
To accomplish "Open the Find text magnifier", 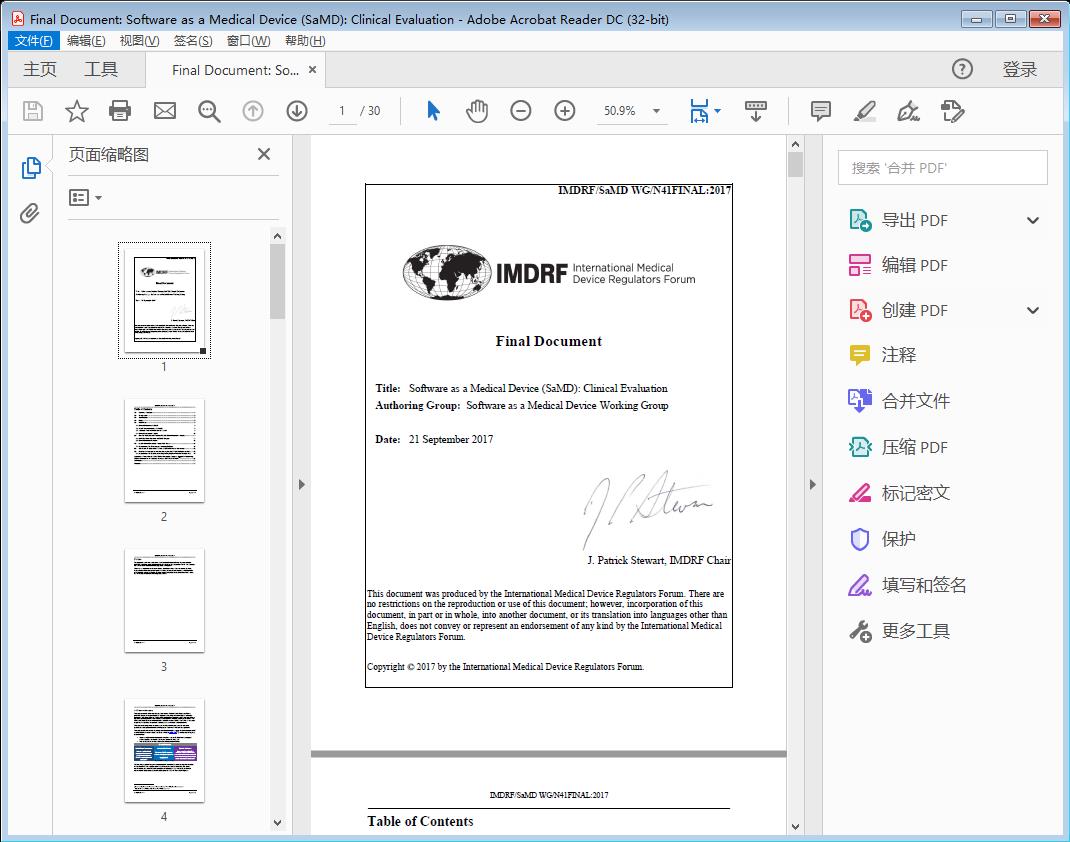I will (x=209, y=111).
